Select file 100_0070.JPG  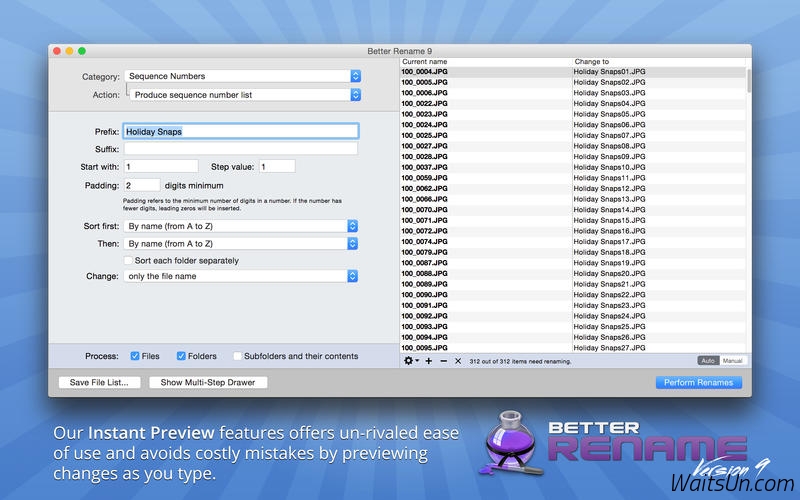[424, 210]
